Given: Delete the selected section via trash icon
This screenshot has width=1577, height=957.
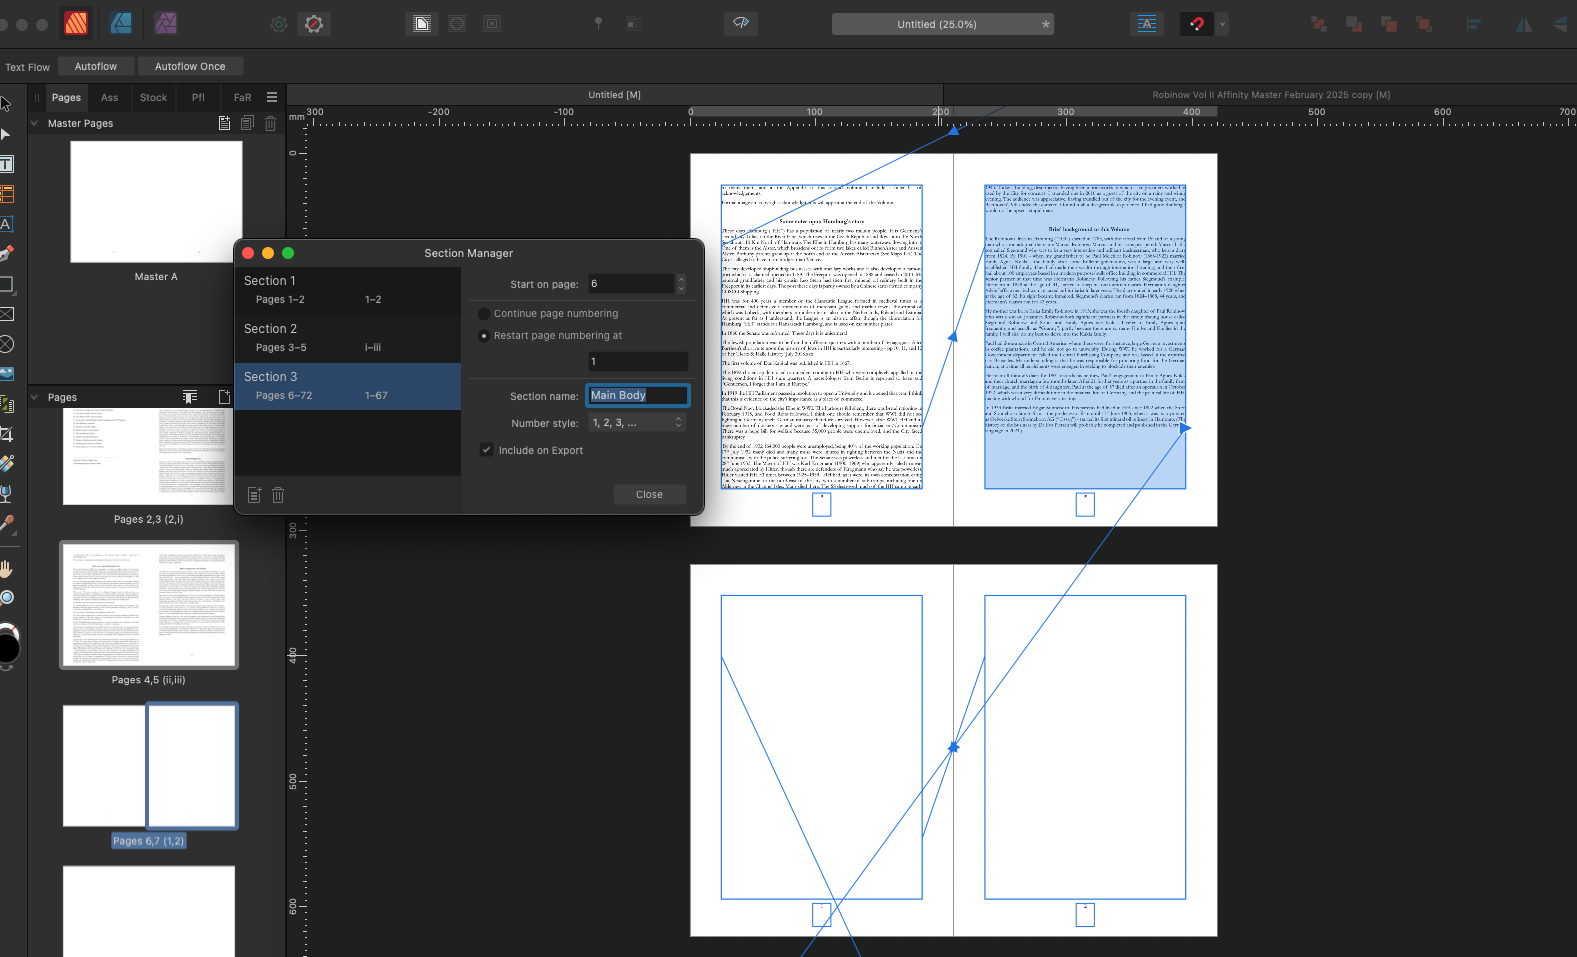Looking at the screenshot, I should pyautogui.click(x=278, y=495).
